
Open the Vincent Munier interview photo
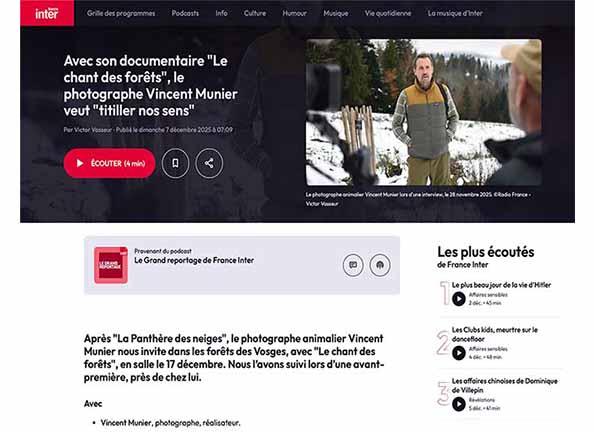click(x=424, y=112)
